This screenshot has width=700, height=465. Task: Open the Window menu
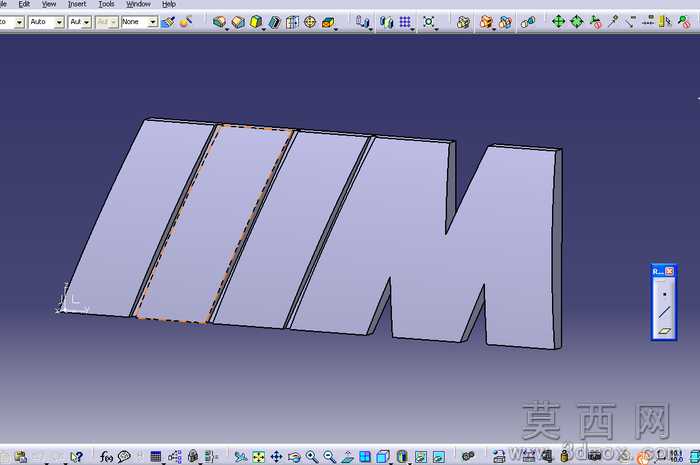pyautogui.click(x=138, y=4)
